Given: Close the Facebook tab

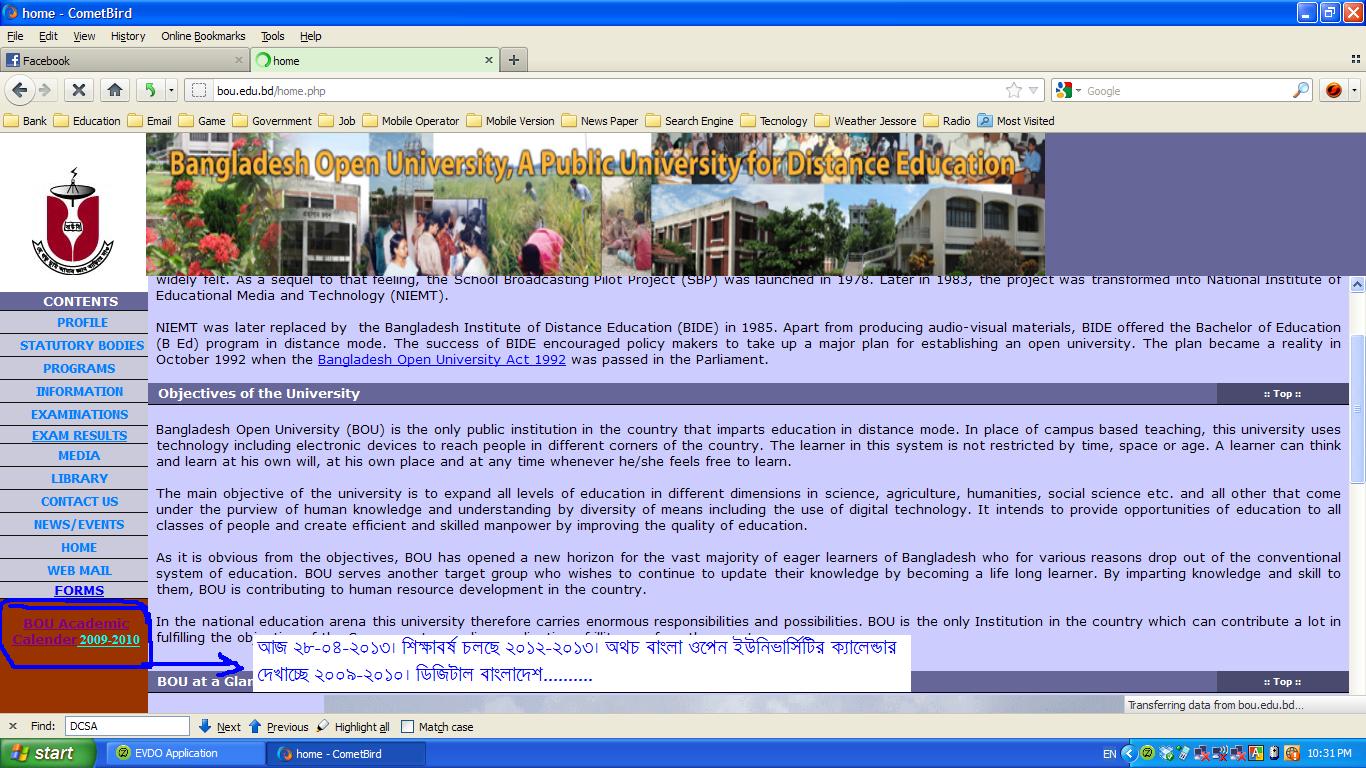Looking at the screenshot, I should point(237,60).
